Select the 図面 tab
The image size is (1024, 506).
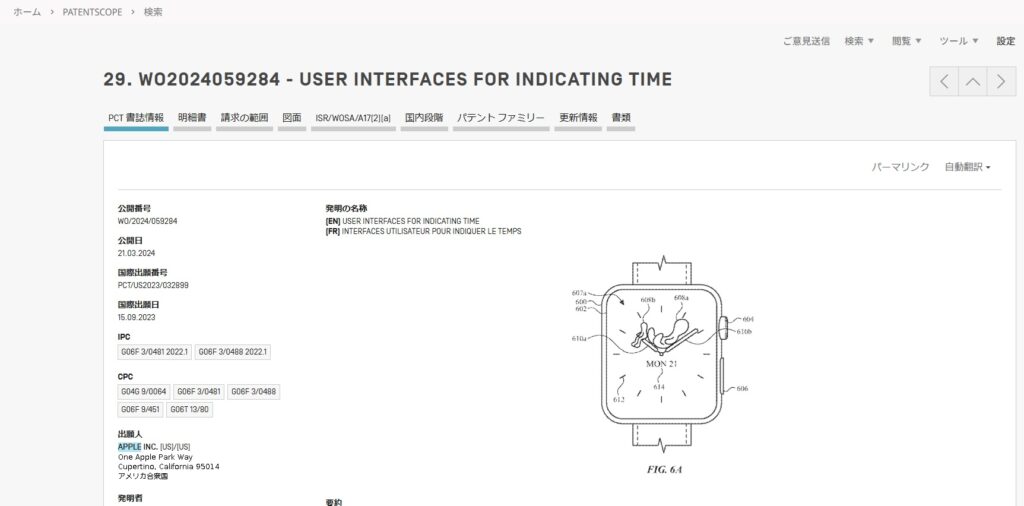292,118
